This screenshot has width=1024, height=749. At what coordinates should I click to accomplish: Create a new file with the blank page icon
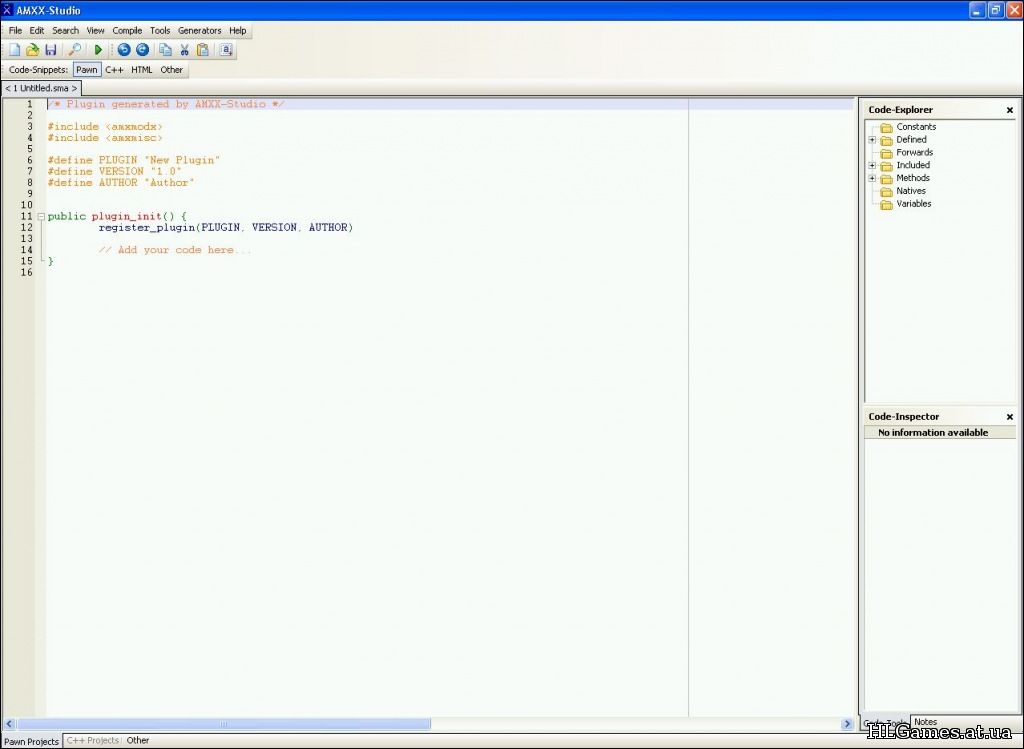[x=14, y=50]
